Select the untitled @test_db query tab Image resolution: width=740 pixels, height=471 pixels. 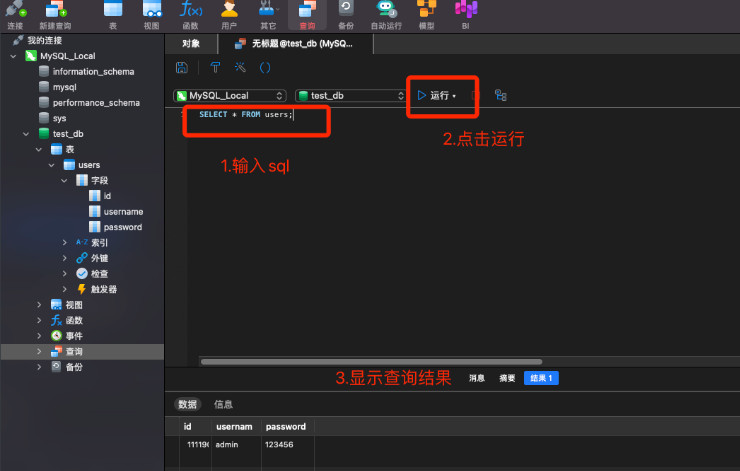[295, 43]
